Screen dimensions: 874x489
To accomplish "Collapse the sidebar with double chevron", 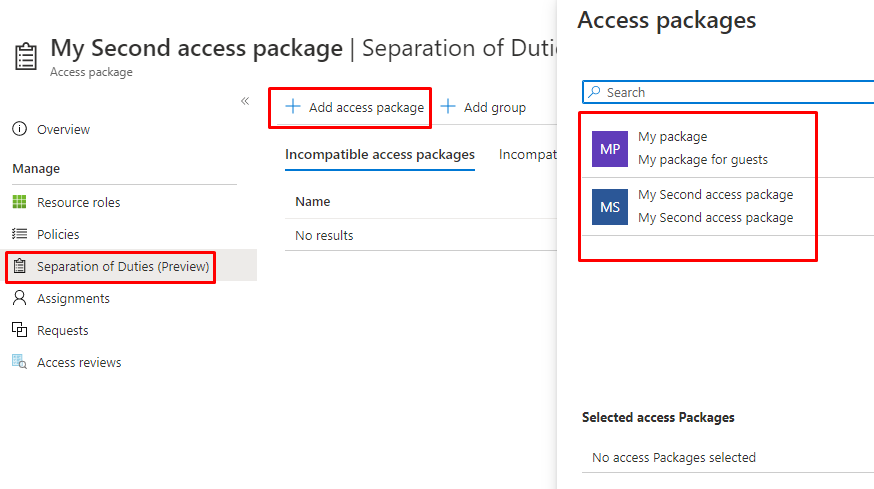I will coord(245,101).
